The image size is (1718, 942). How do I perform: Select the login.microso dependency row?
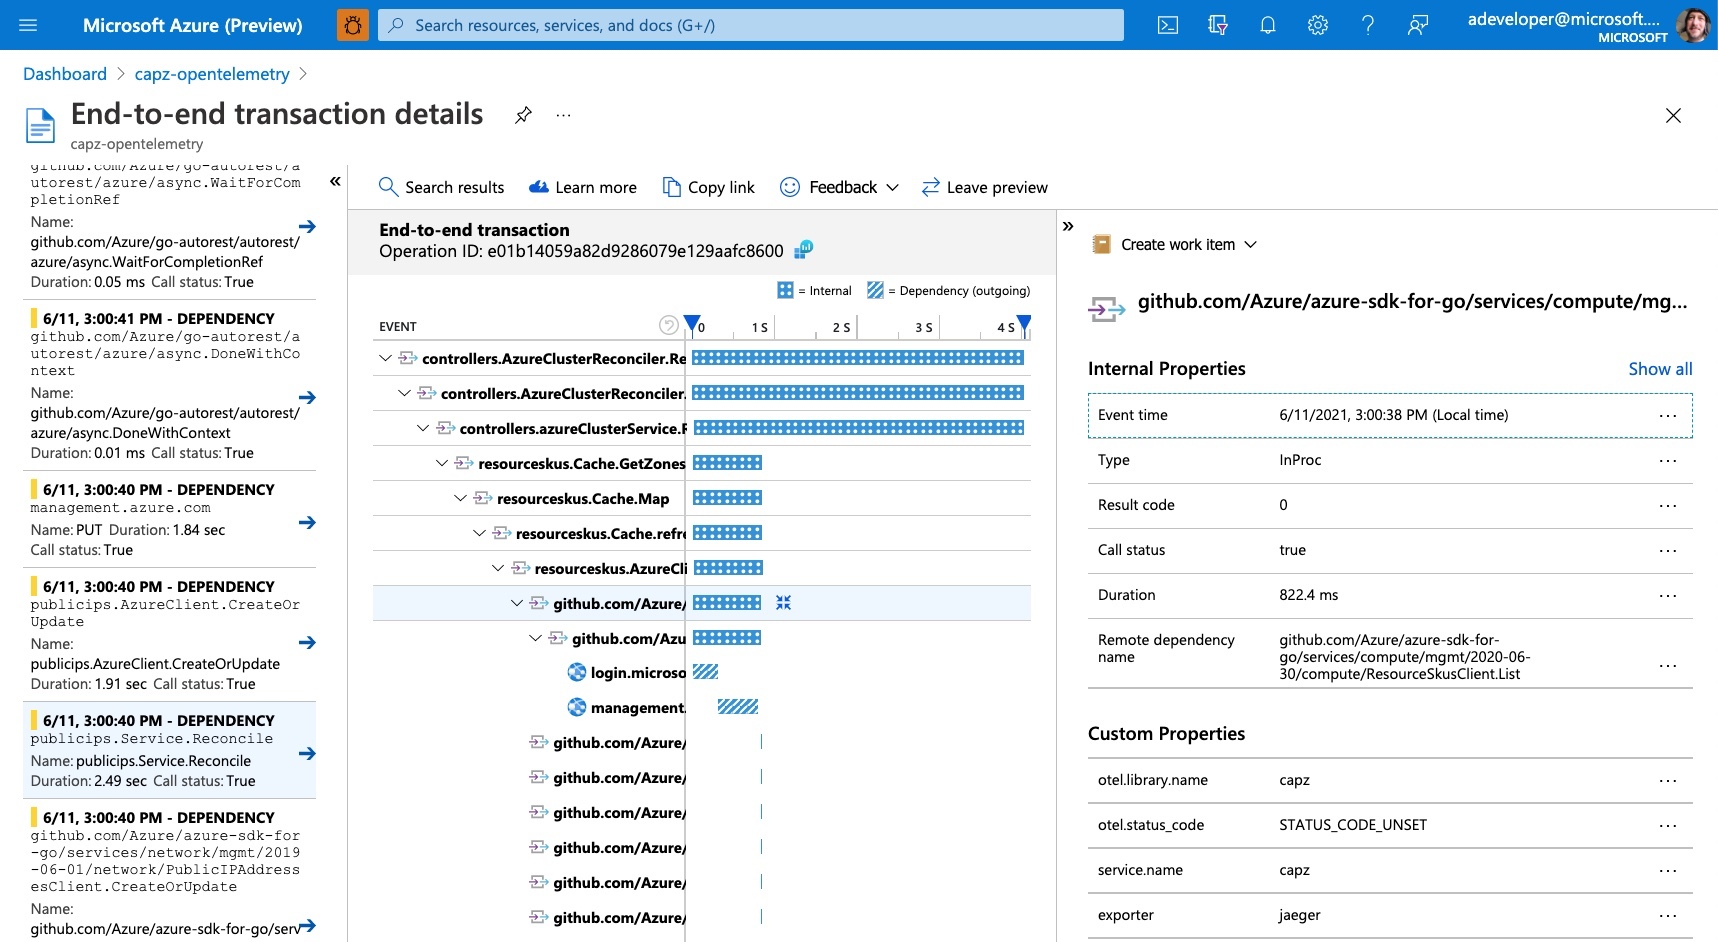tap(626, 673)
